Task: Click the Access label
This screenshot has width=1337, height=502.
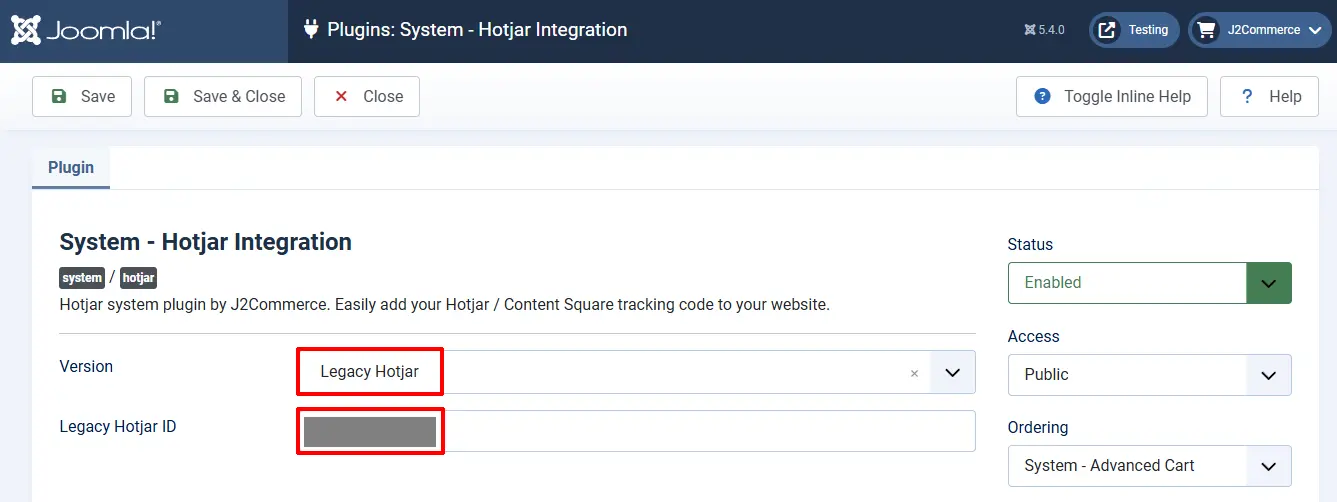Action: pyautogui.click(x=1034, y=336)
